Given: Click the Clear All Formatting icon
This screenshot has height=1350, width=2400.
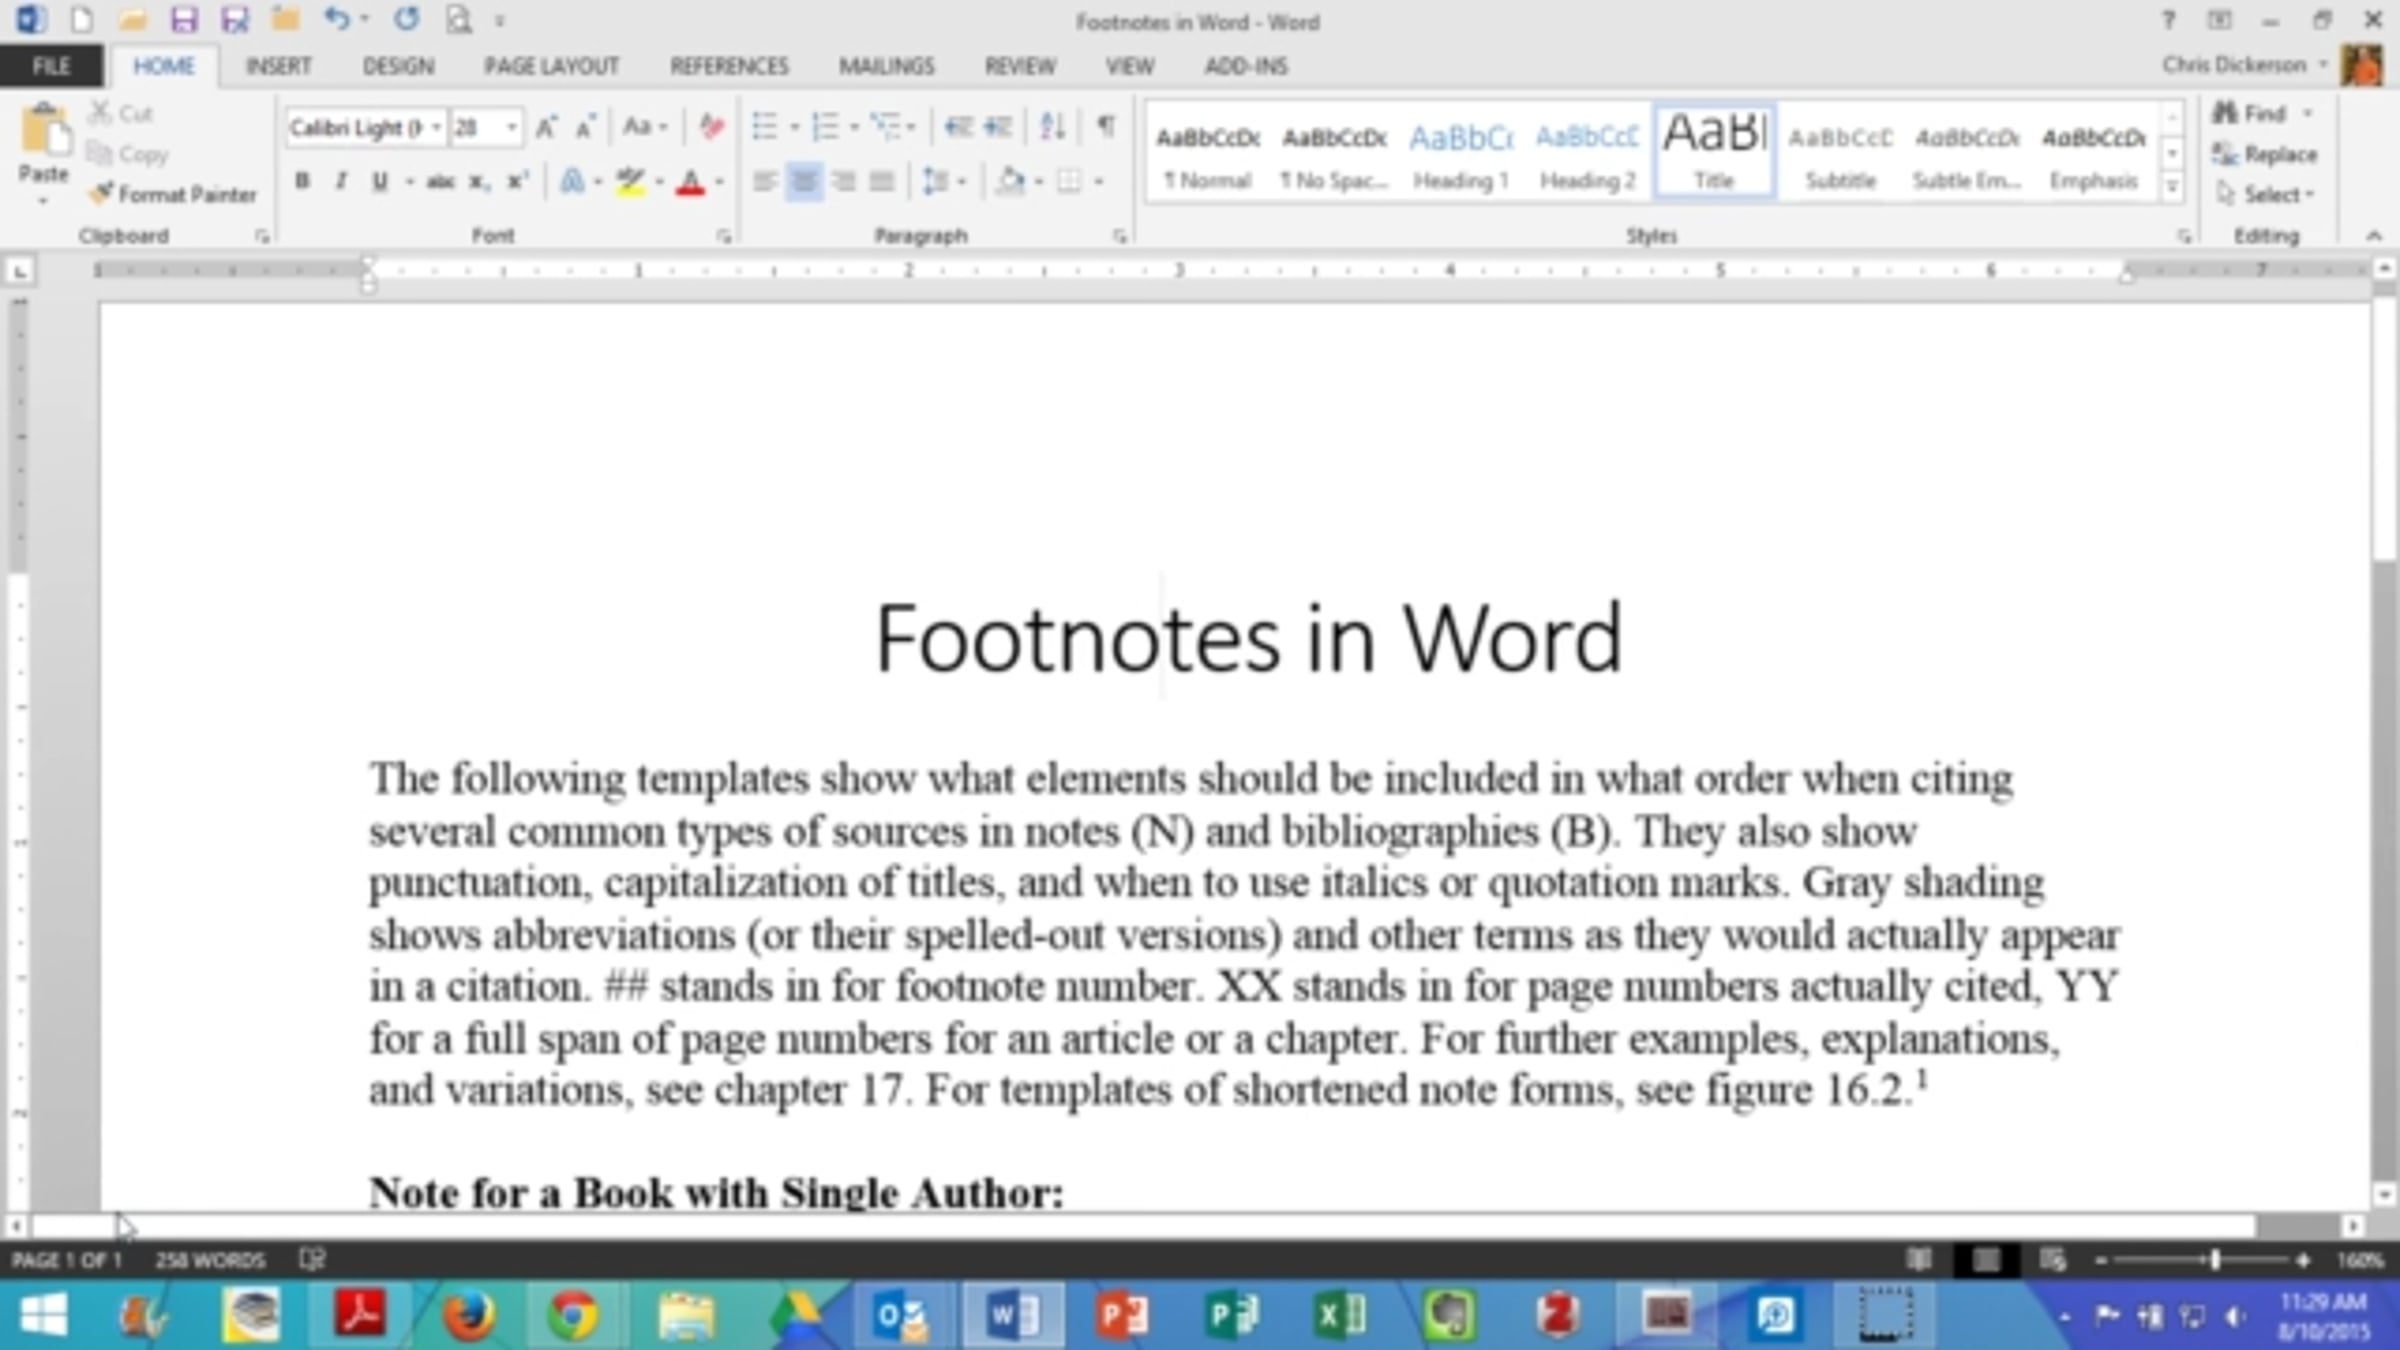Looking at the screenshot, I should pos(710,126).
